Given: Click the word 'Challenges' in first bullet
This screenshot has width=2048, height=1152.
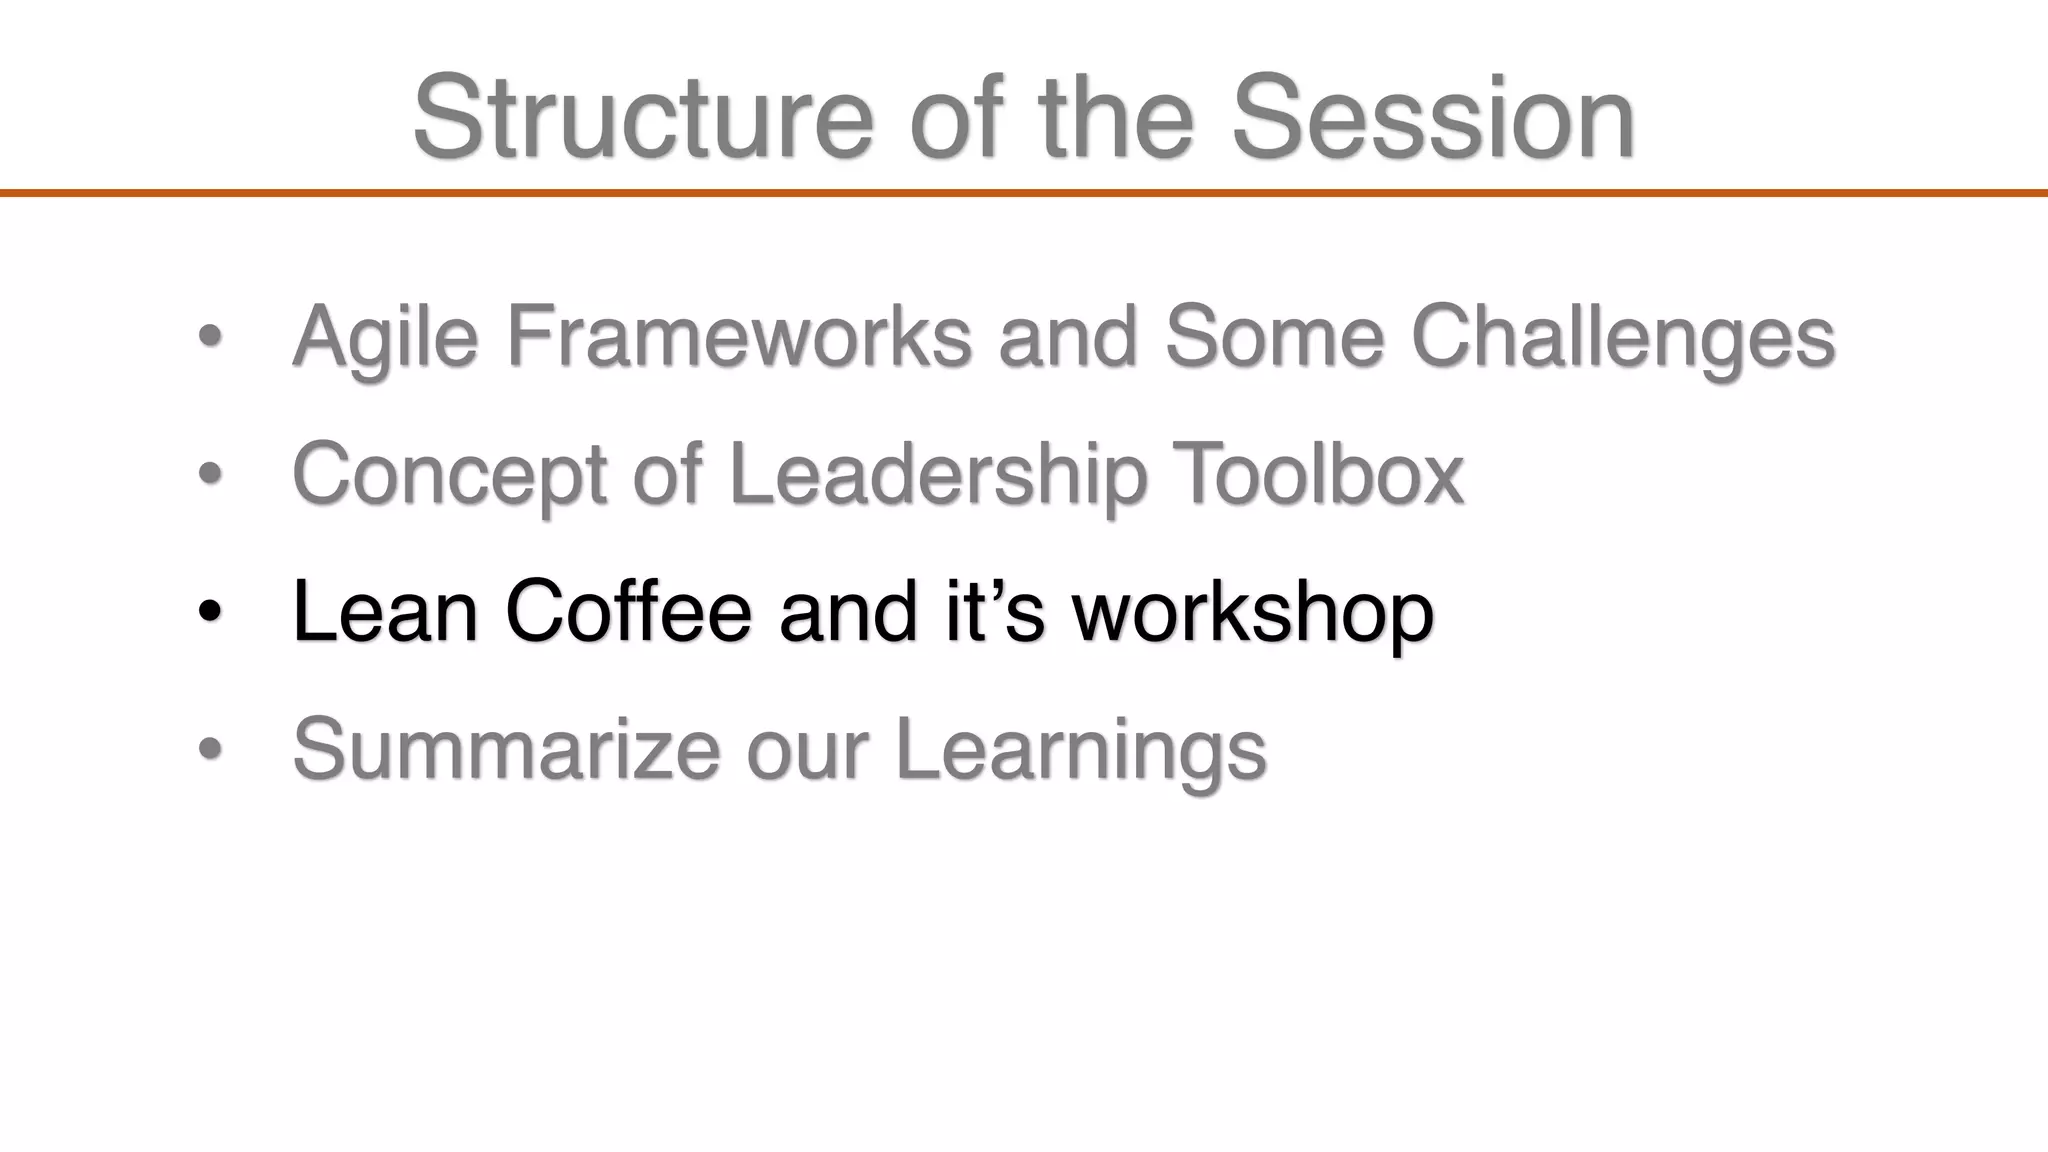Looking at the screenshot, I should tap(1623, 338).
